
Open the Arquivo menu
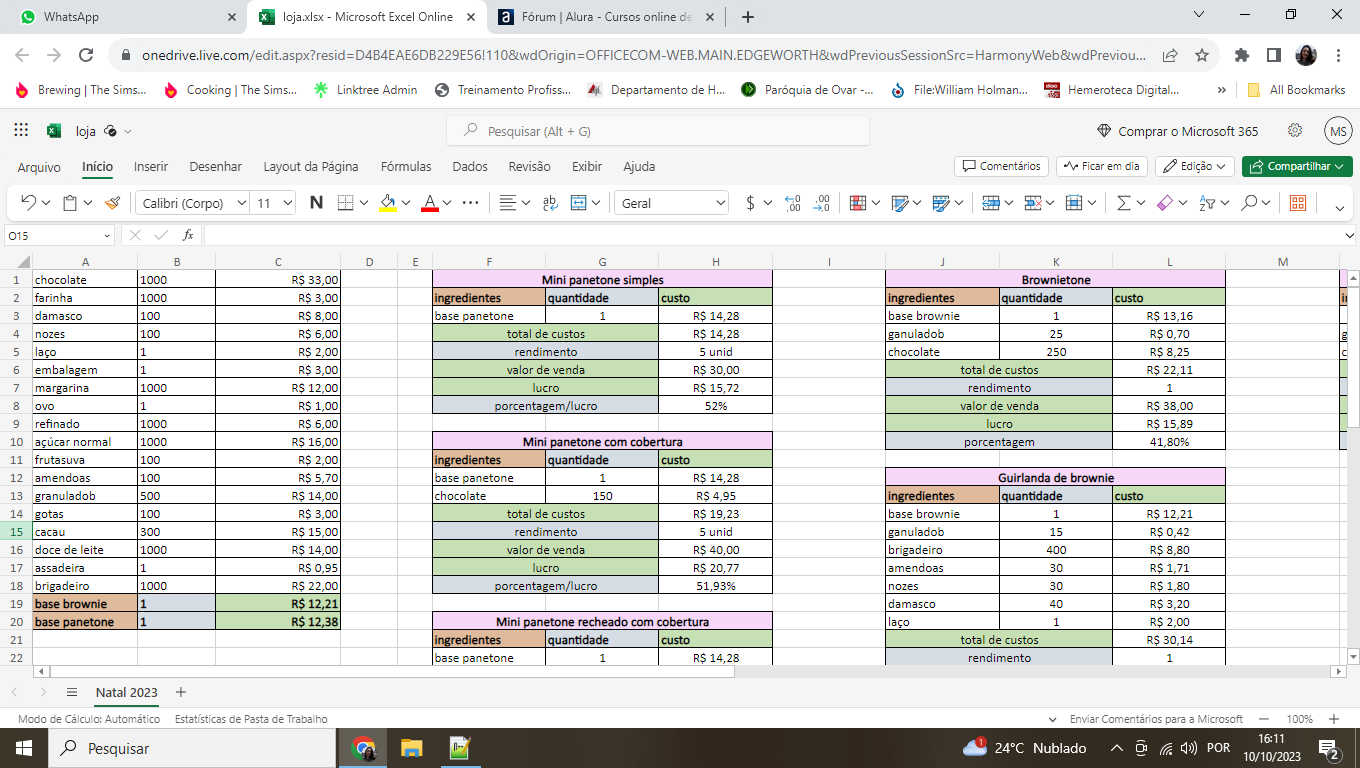(39, 167)
